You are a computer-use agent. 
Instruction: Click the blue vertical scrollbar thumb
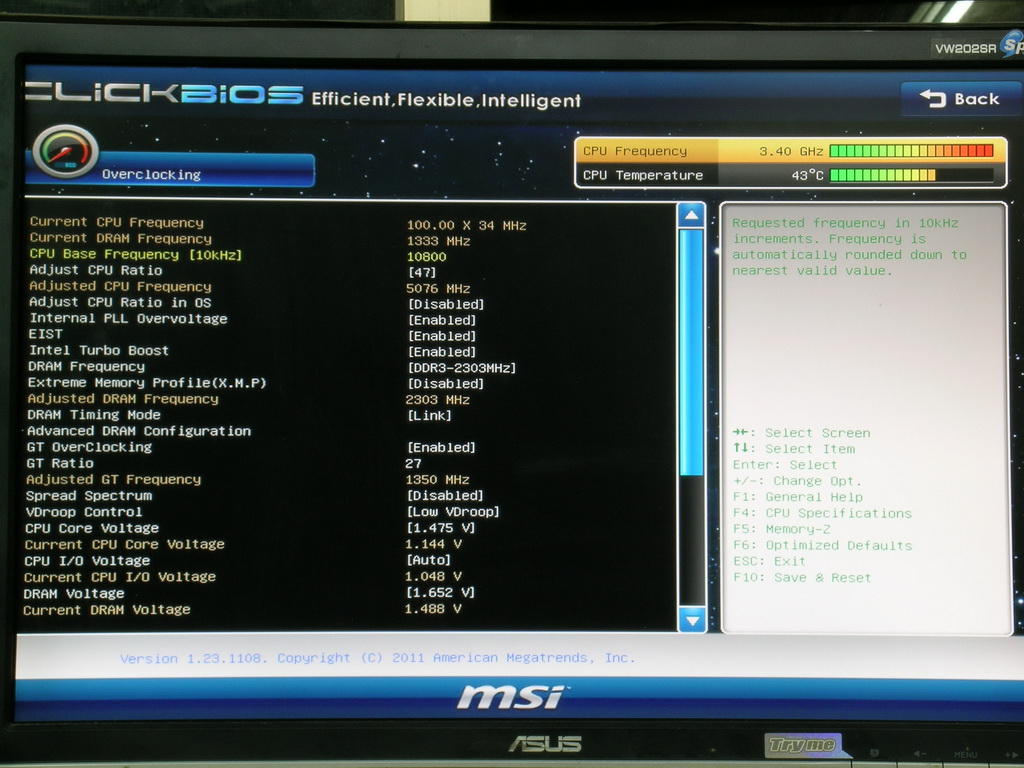(691, 352)
